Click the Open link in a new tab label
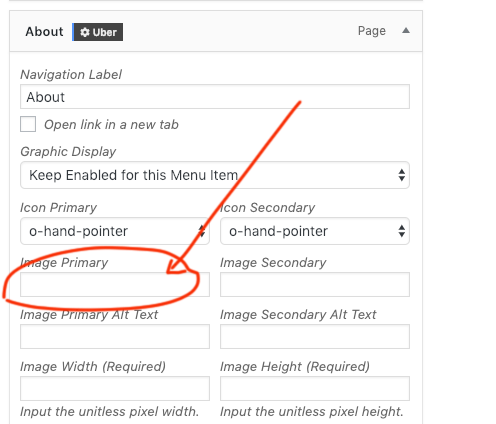The width and height of the screenshot is (496, 424). pos(111,125)
